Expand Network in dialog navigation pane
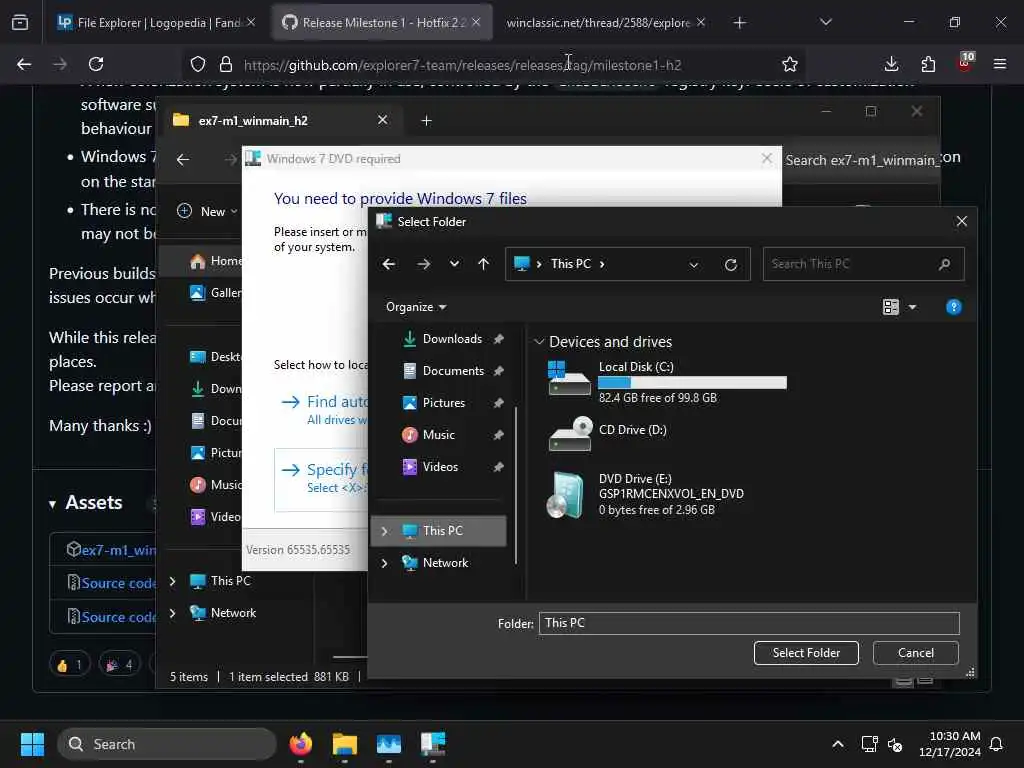Image resolution: width=1024 pixels, height=768 pixels. pyautogui.click(x=385, y=563)
